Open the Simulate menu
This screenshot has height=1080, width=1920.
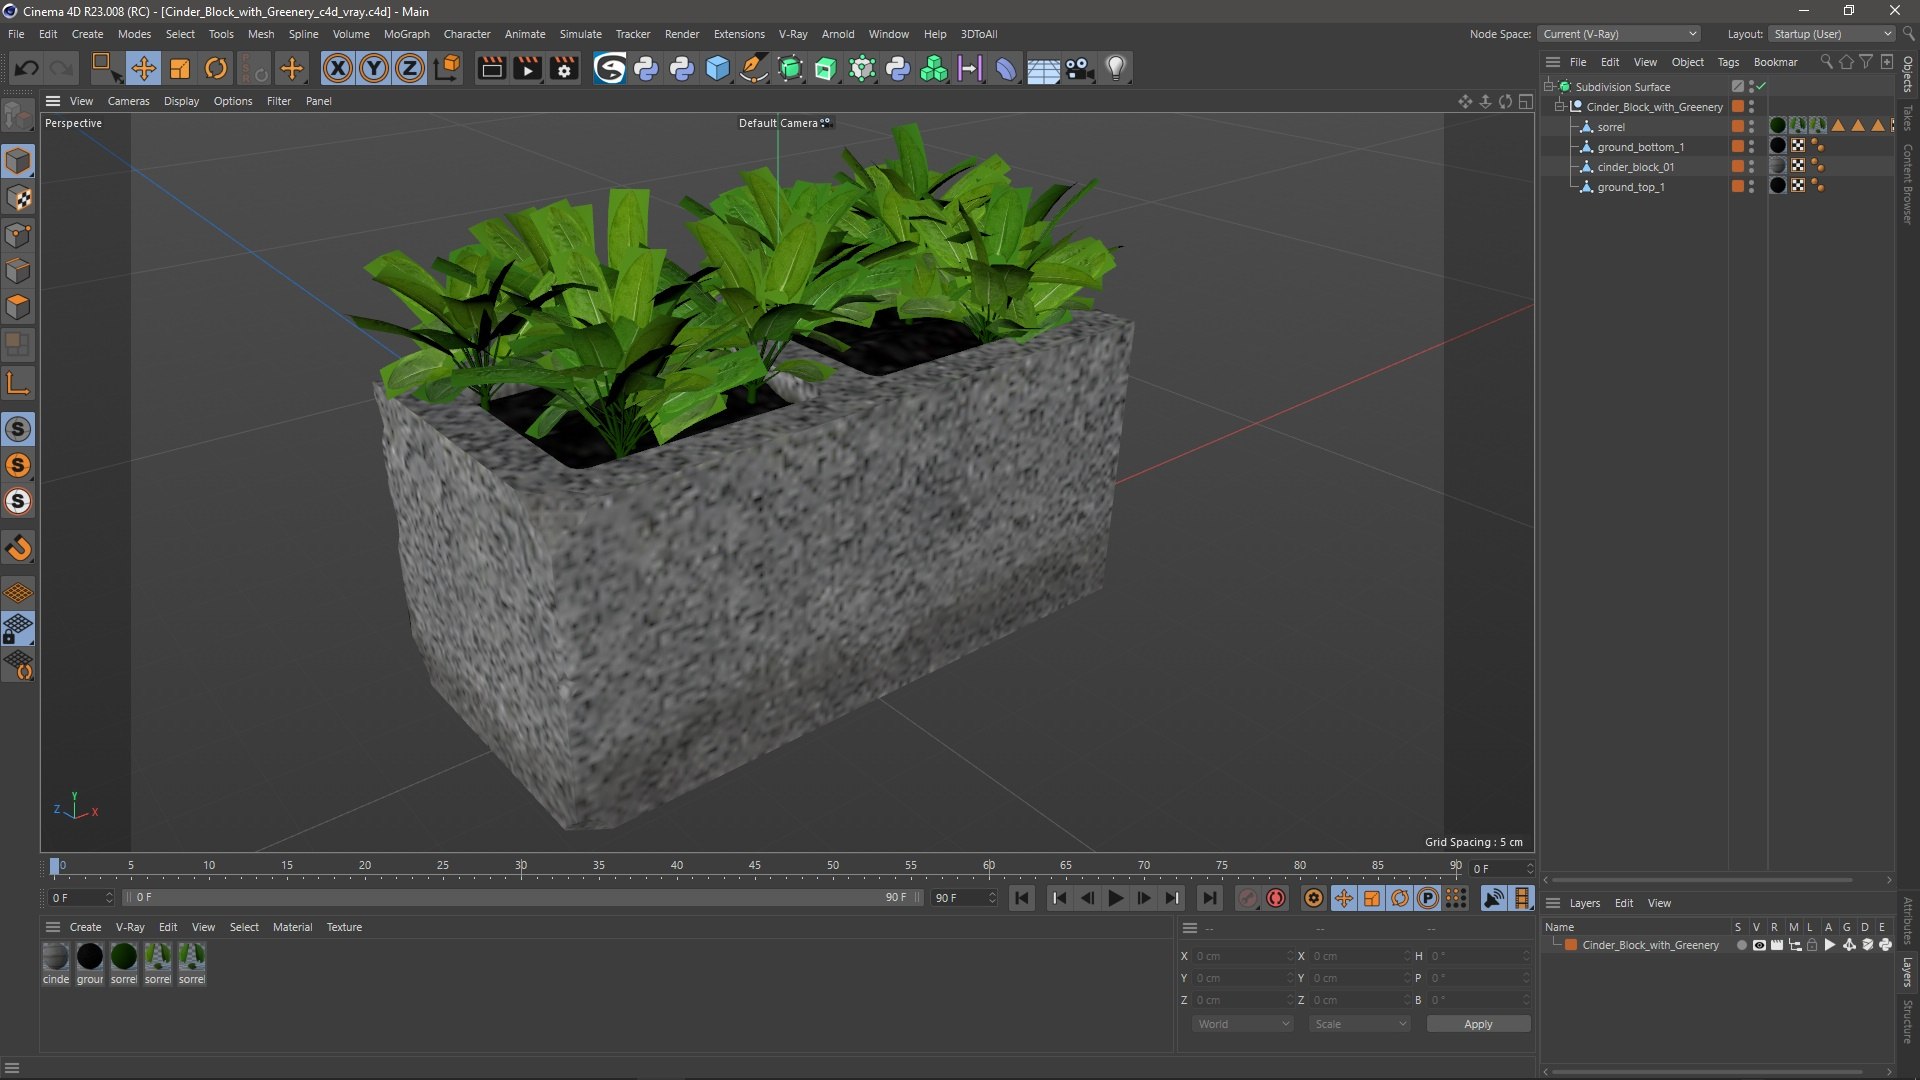pos(580,34)
